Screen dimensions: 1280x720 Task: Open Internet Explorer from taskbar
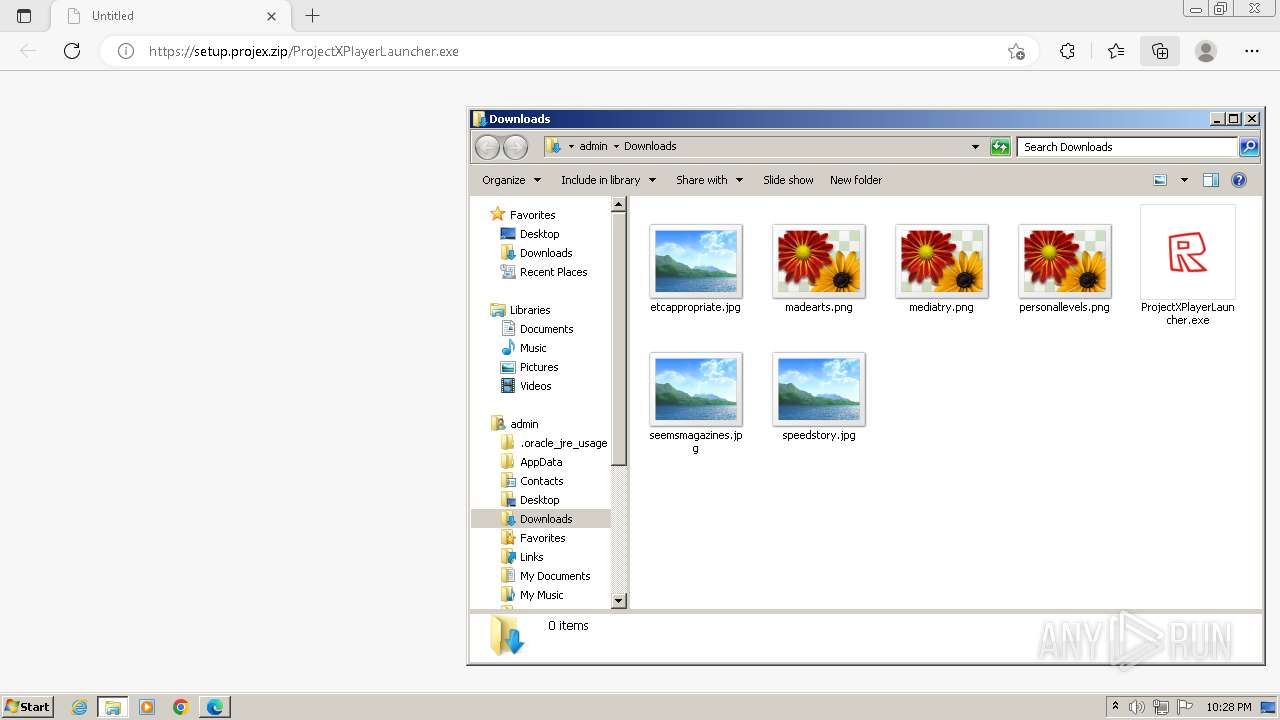[80, 707]
